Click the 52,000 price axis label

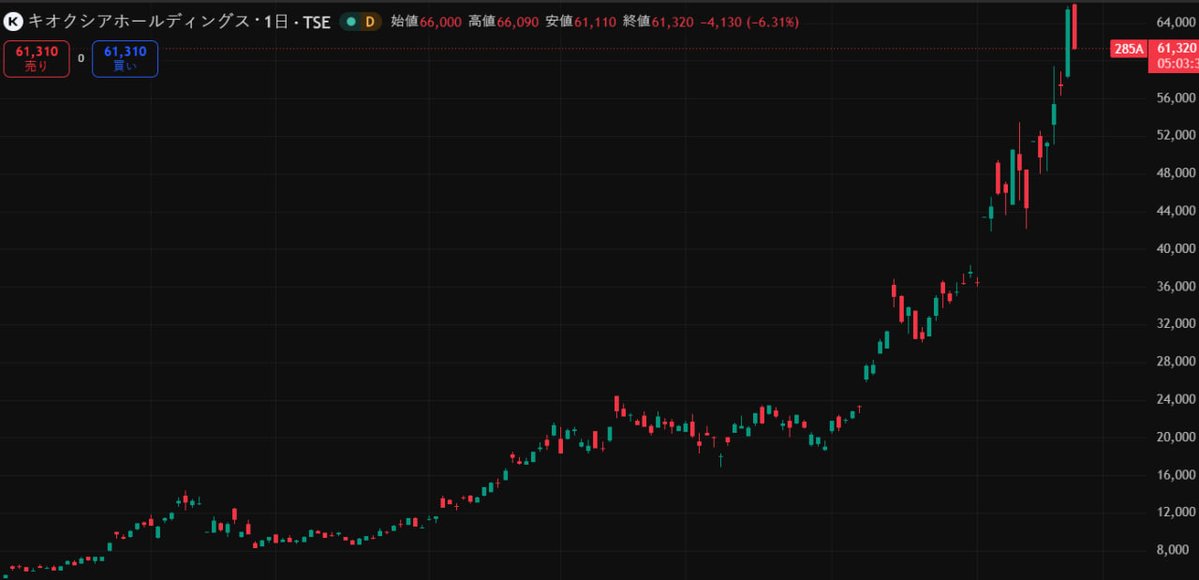(1176, 135)
